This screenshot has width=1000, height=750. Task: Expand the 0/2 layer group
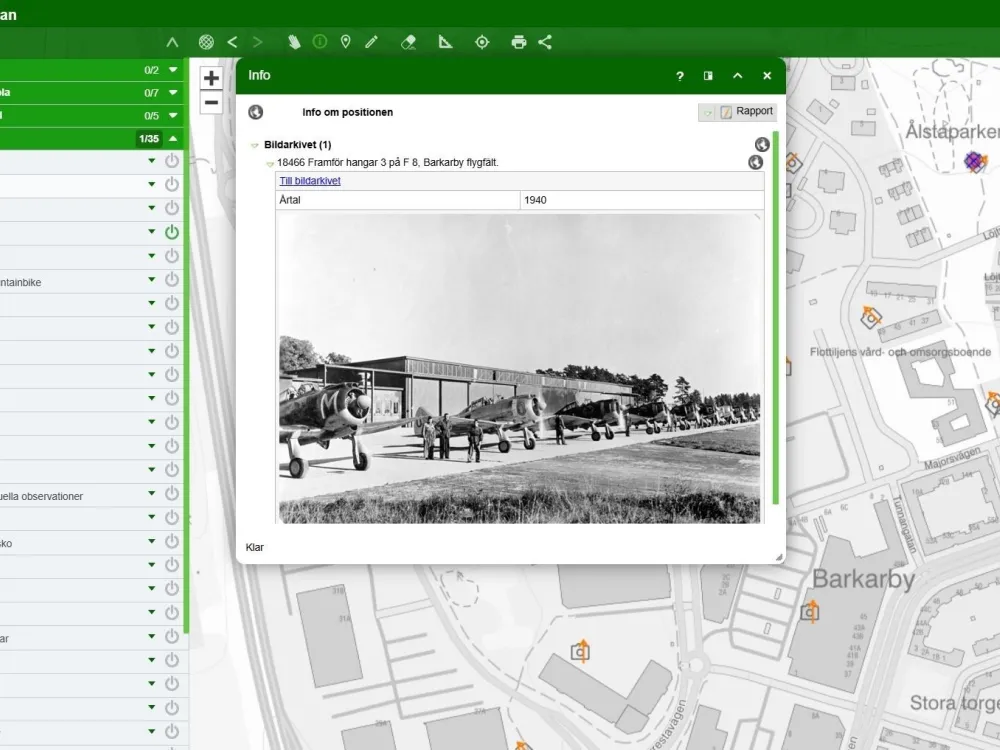click(173, 70)
